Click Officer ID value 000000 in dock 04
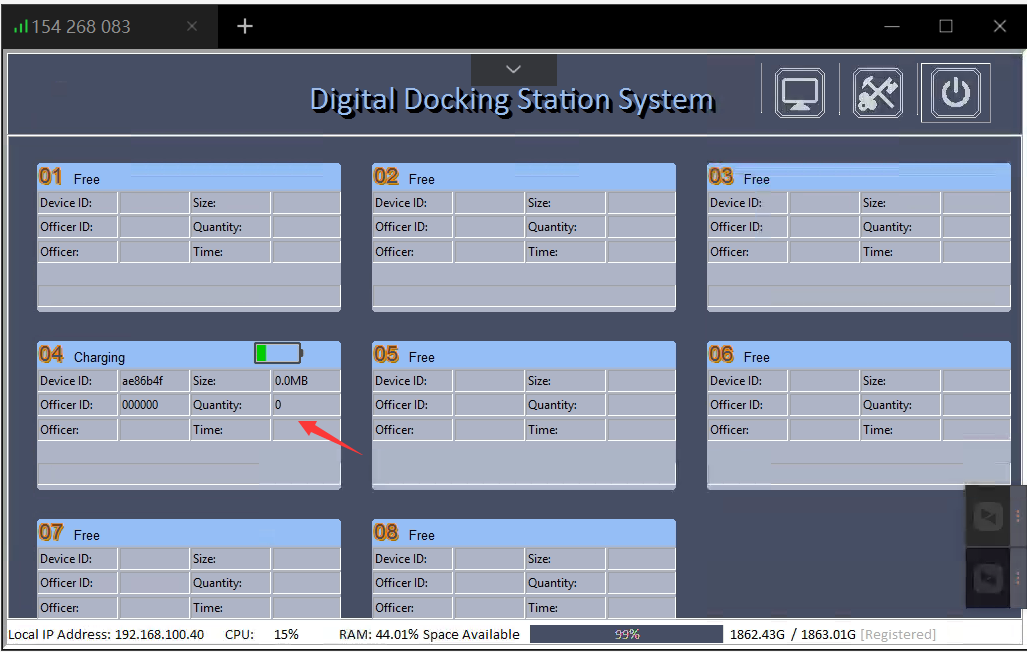1027x652 pixels. point(140,405)
